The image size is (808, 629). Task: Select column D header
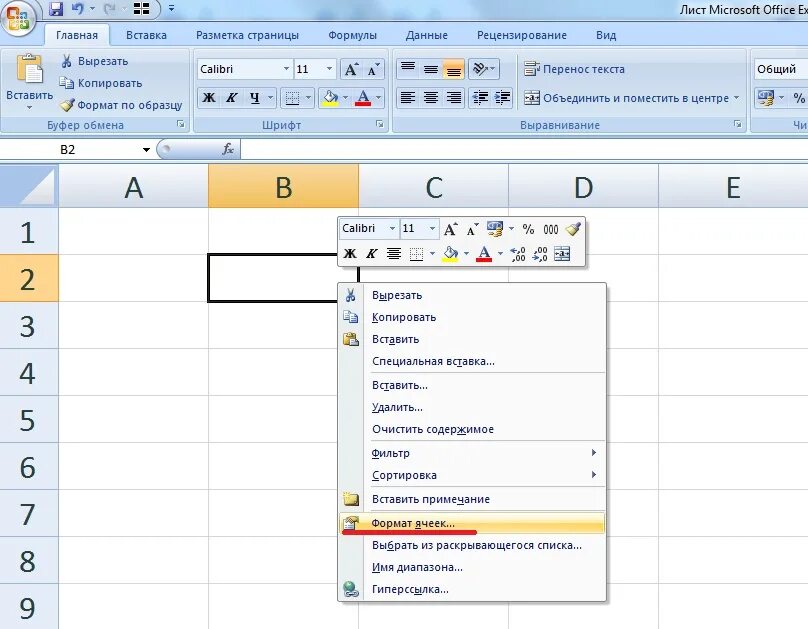pos(583,186)
